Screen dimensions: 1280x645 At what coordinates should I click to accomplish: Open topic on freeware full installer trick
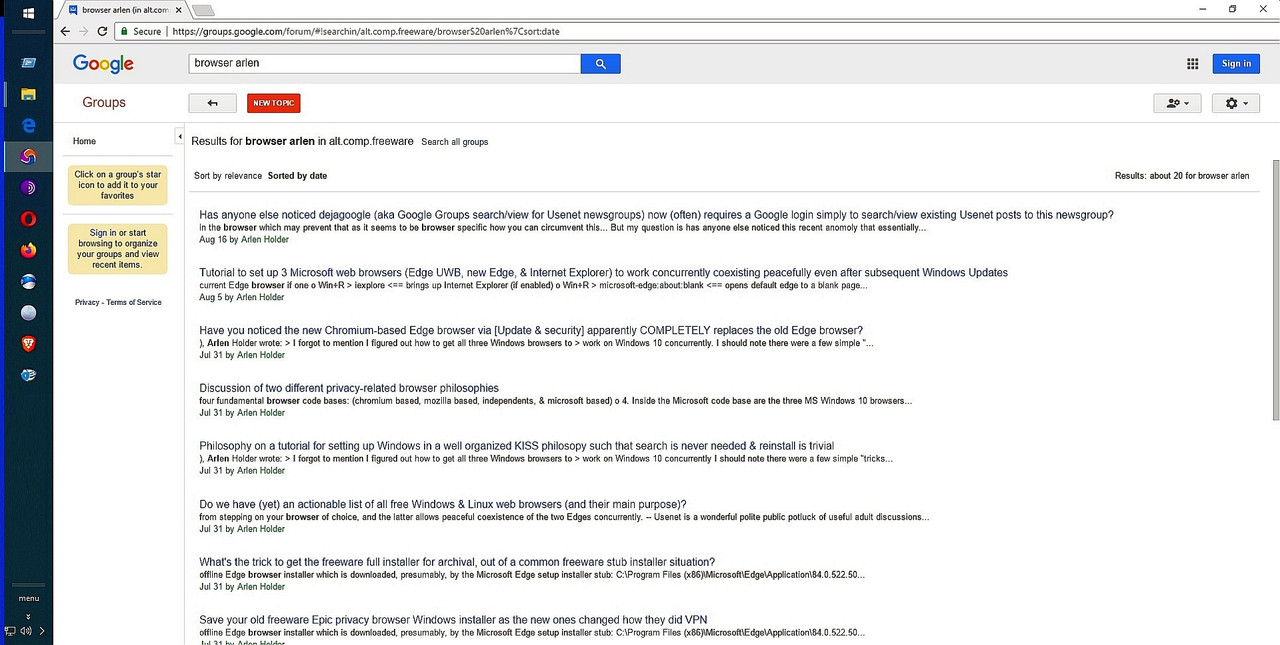pyautogui.click(x=457, y=562)
